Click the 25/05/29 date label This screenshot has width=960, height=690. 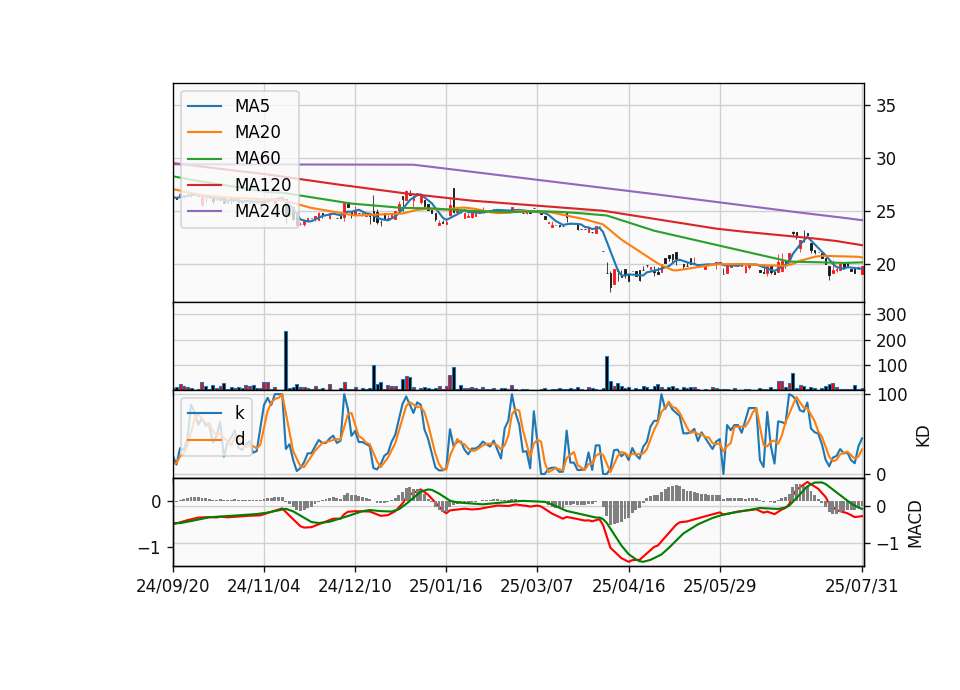[719, 586]
